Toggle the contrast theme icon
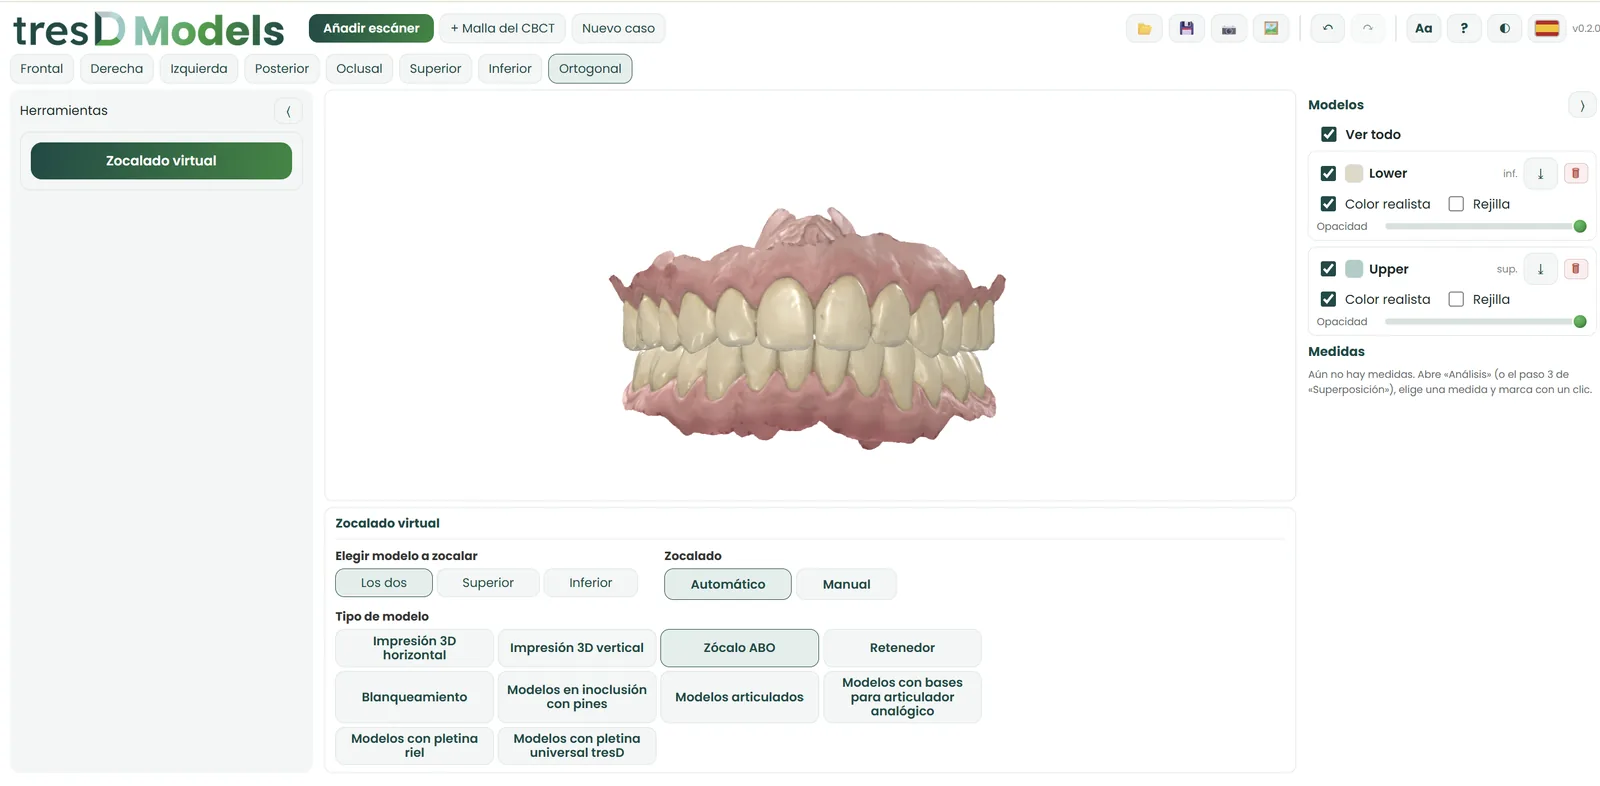 coord(1505,28)
